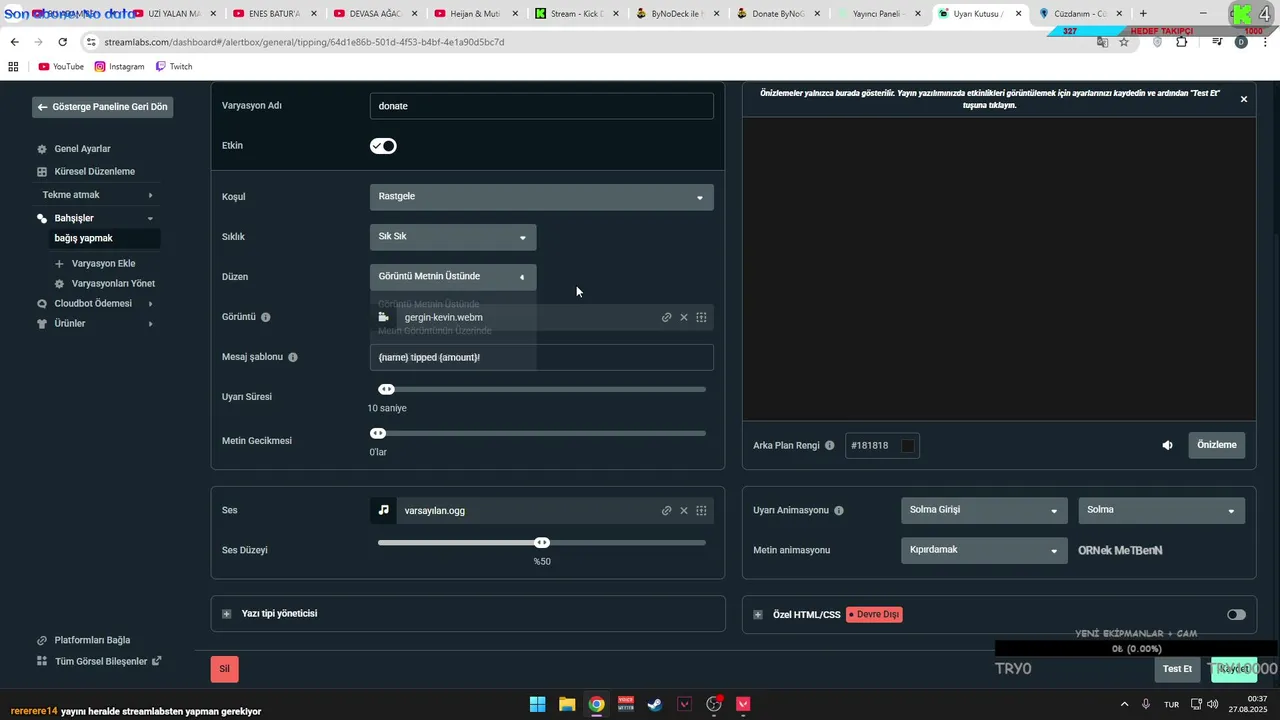Click the Test Et button

point(1177,669)
